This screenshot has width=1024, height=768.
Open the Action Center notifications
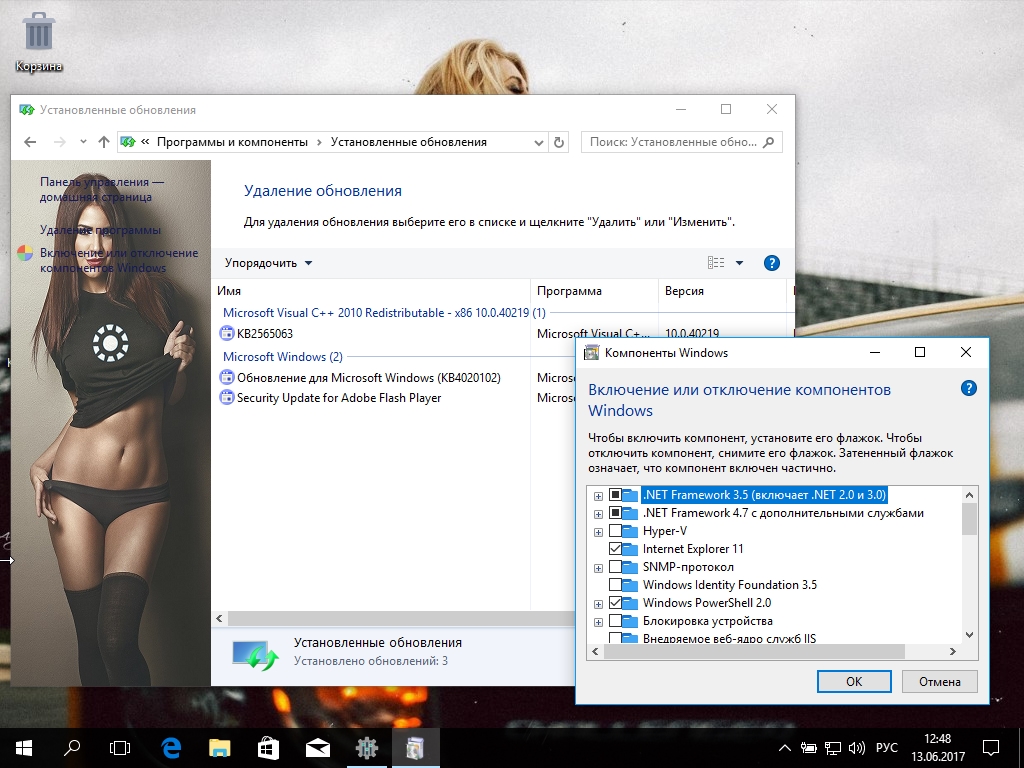click(x=991, y=748)
